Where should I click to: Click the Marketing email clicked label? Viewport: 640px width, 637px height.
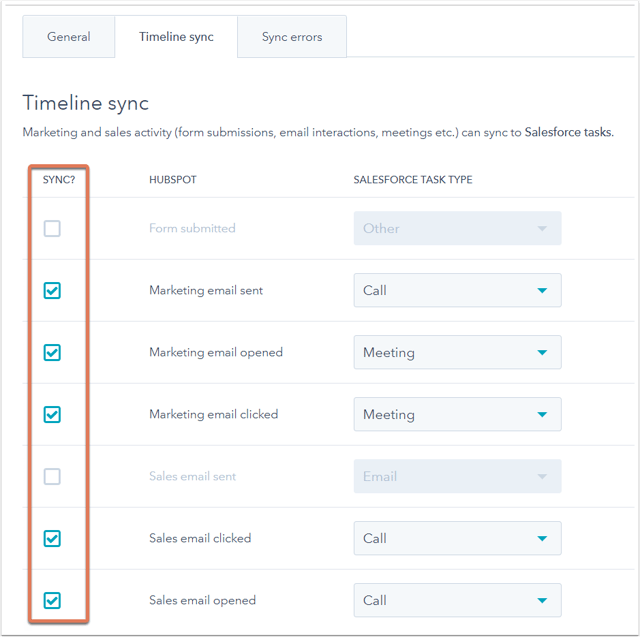coord(213,415)
